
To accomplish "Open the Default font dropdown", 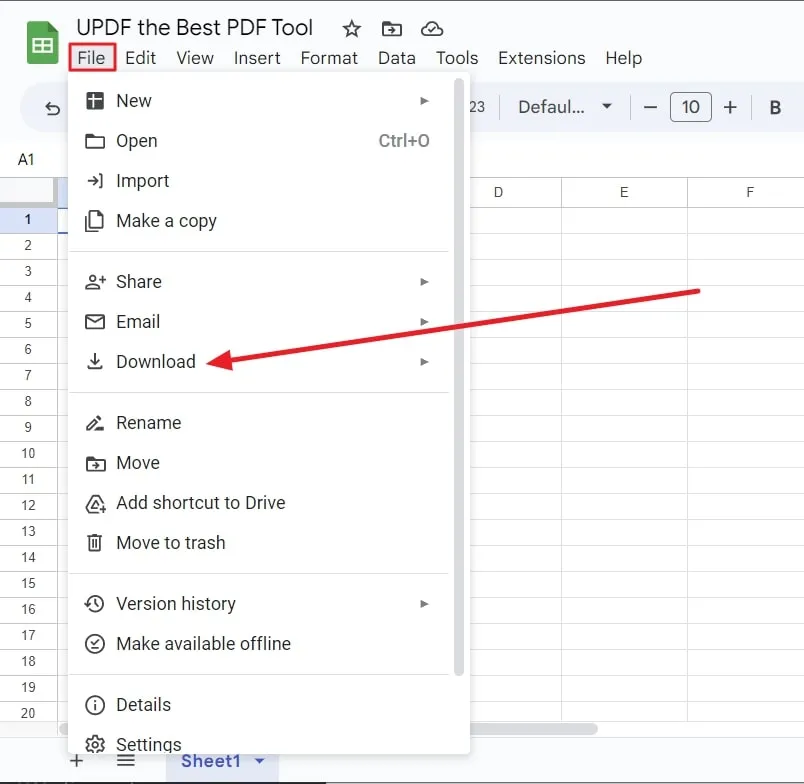I will 565,107.
